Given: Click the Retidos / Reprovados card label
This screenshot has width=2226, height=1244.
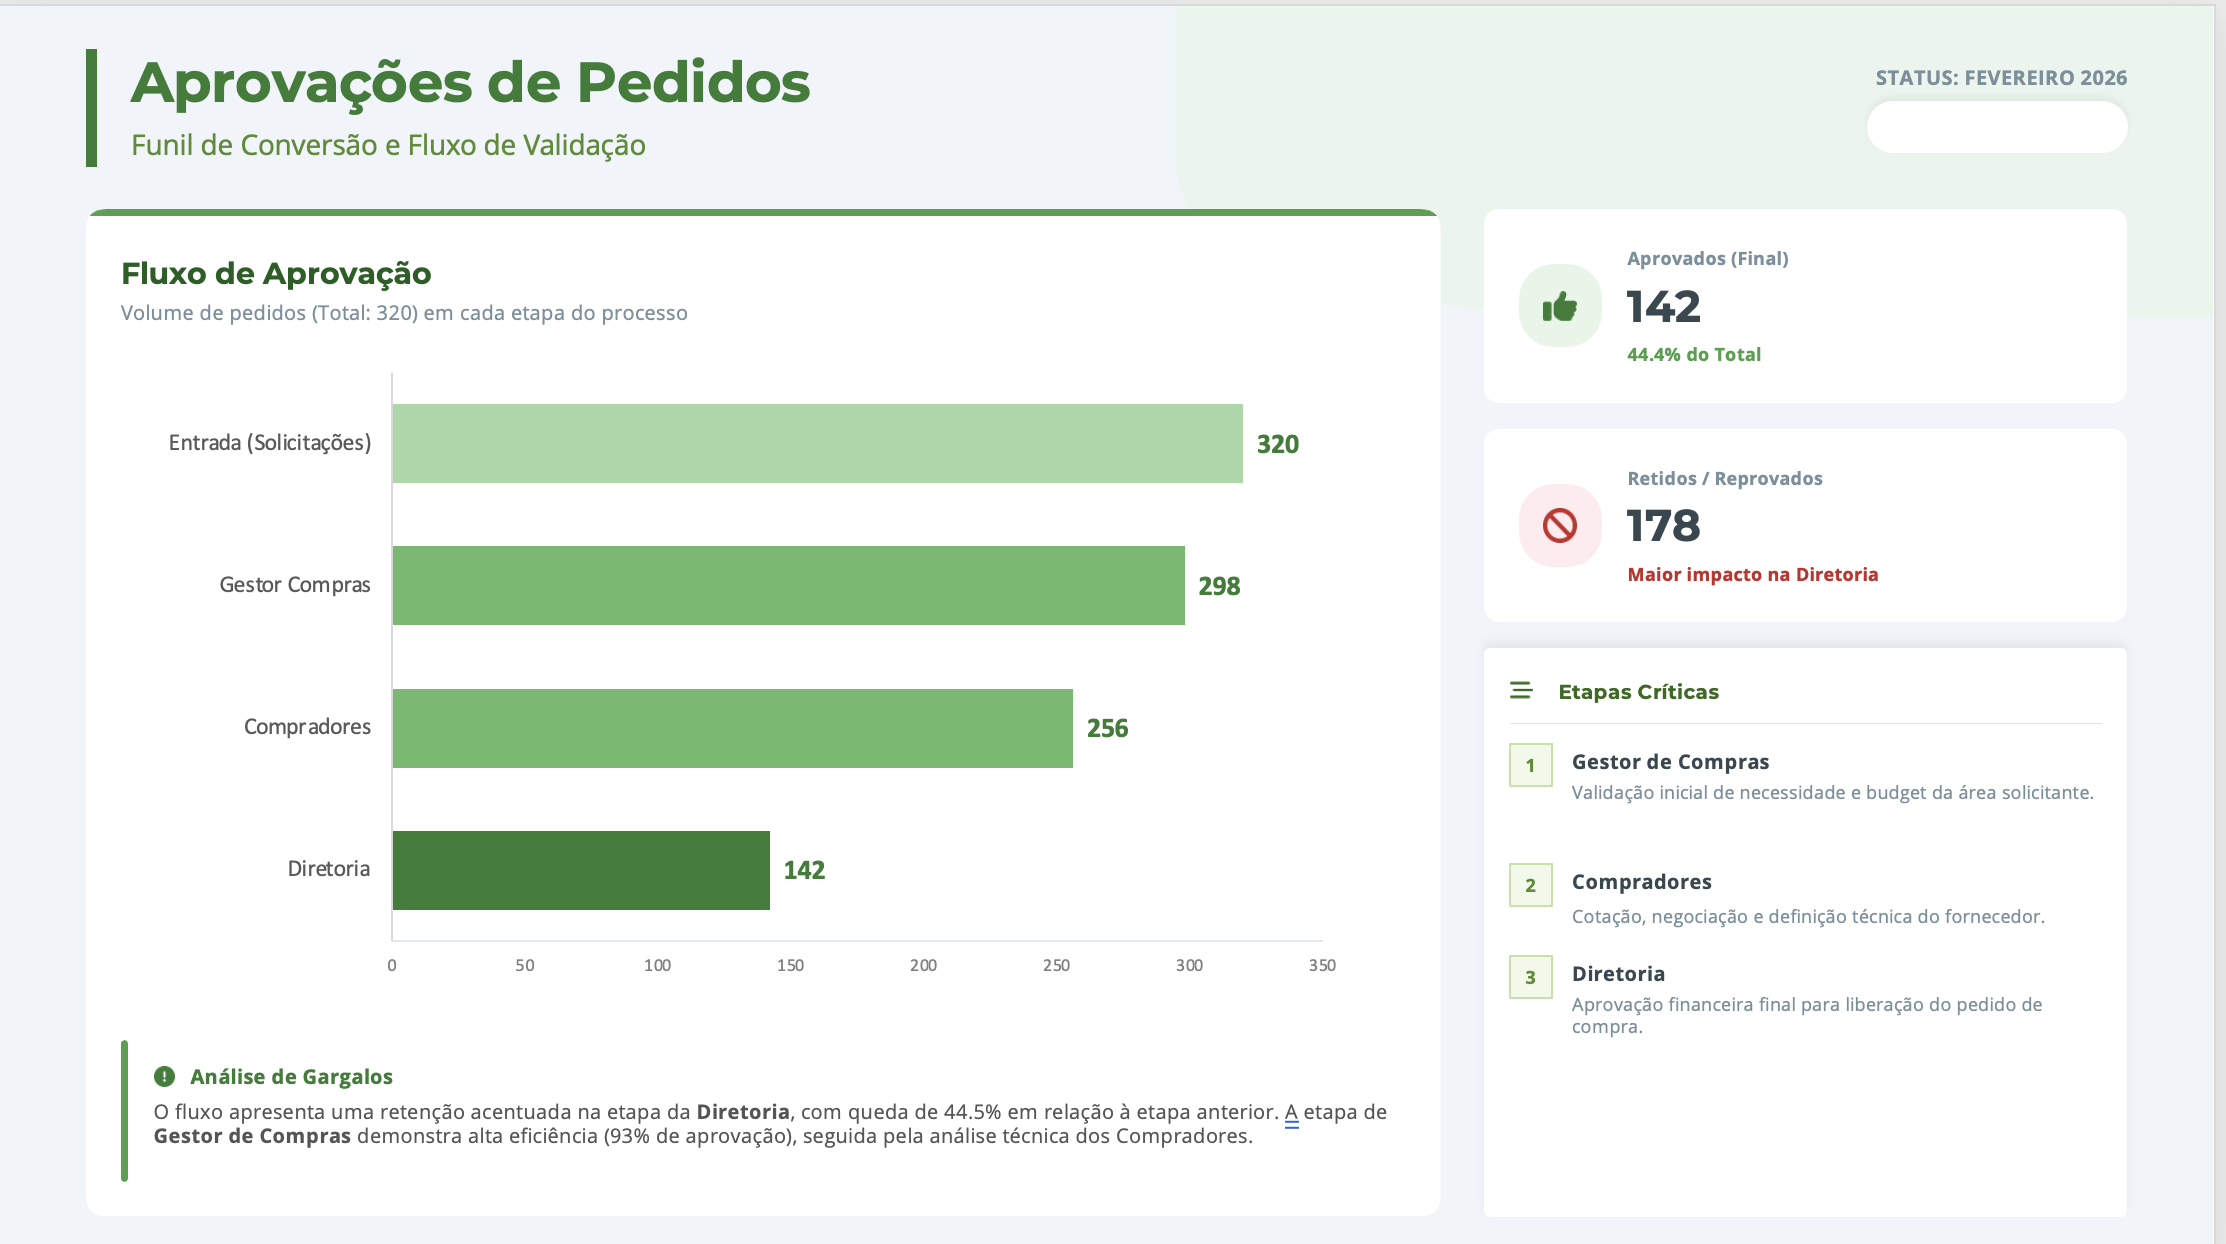Looking at the screenshot, I should [1725, 478].
